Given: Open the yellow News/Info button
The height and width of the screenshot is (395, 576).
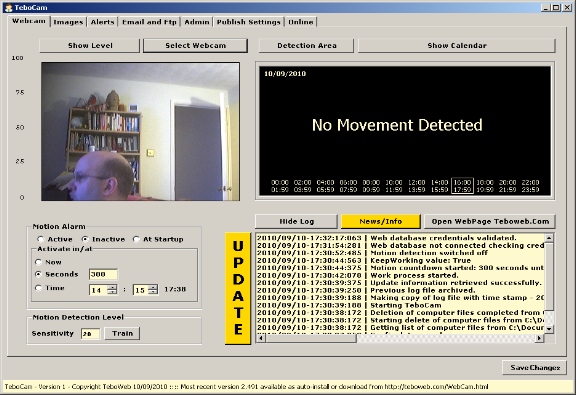Looking at the screenshot, I should pos(381,221).
